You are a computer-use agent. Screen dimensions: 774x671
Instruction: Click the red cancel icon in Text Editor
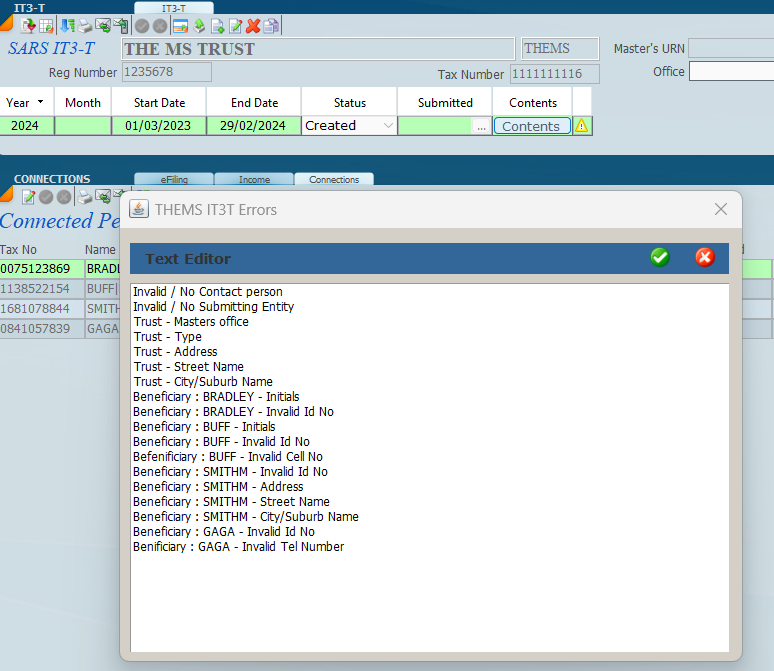(x=705, y=258)
